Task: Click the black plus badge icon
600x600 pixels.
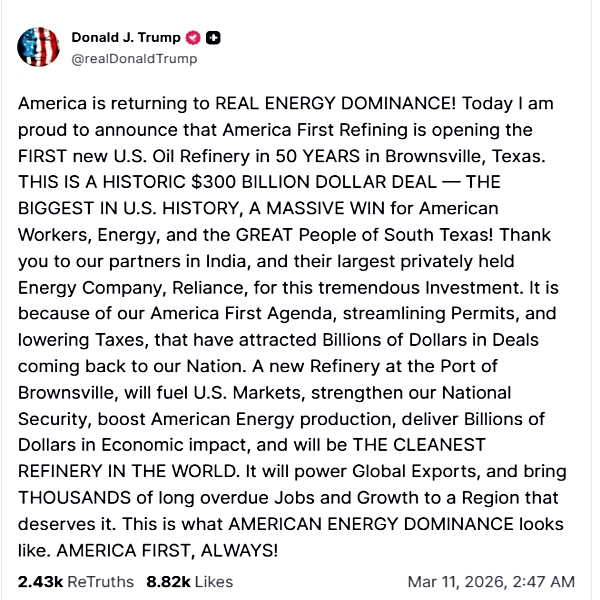Action: coord(213,38)
